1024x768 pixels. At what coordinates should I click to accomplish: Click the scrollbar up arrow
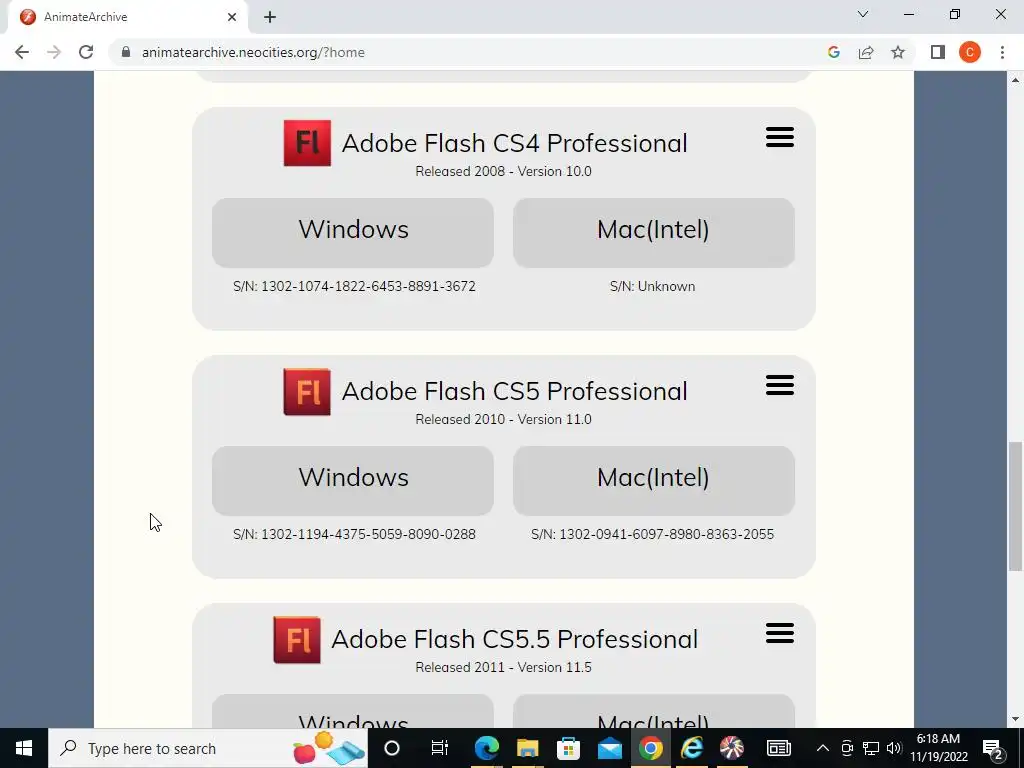coord(1015,80)
